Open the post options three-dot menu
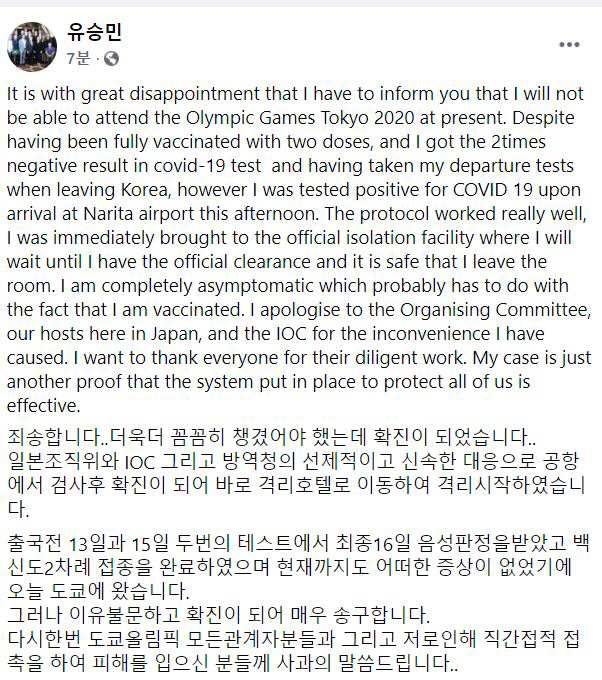The height and width of the screenshot is (680, 602). (x=569, y=45)
